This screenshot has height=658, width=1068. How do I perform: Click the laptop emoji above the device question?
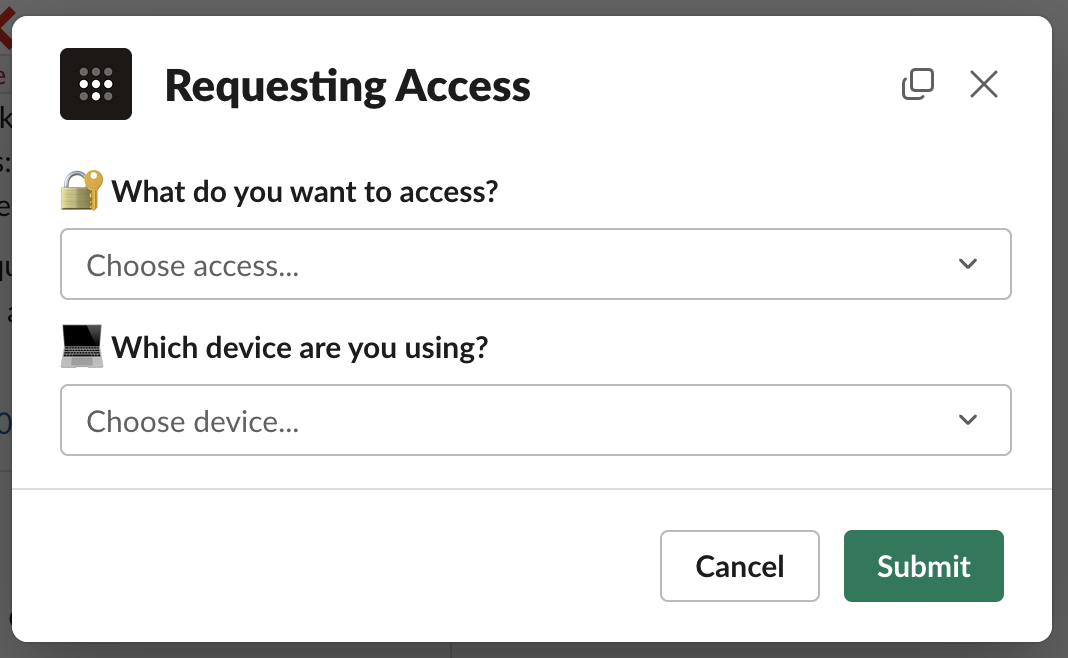tap(80, 346)
